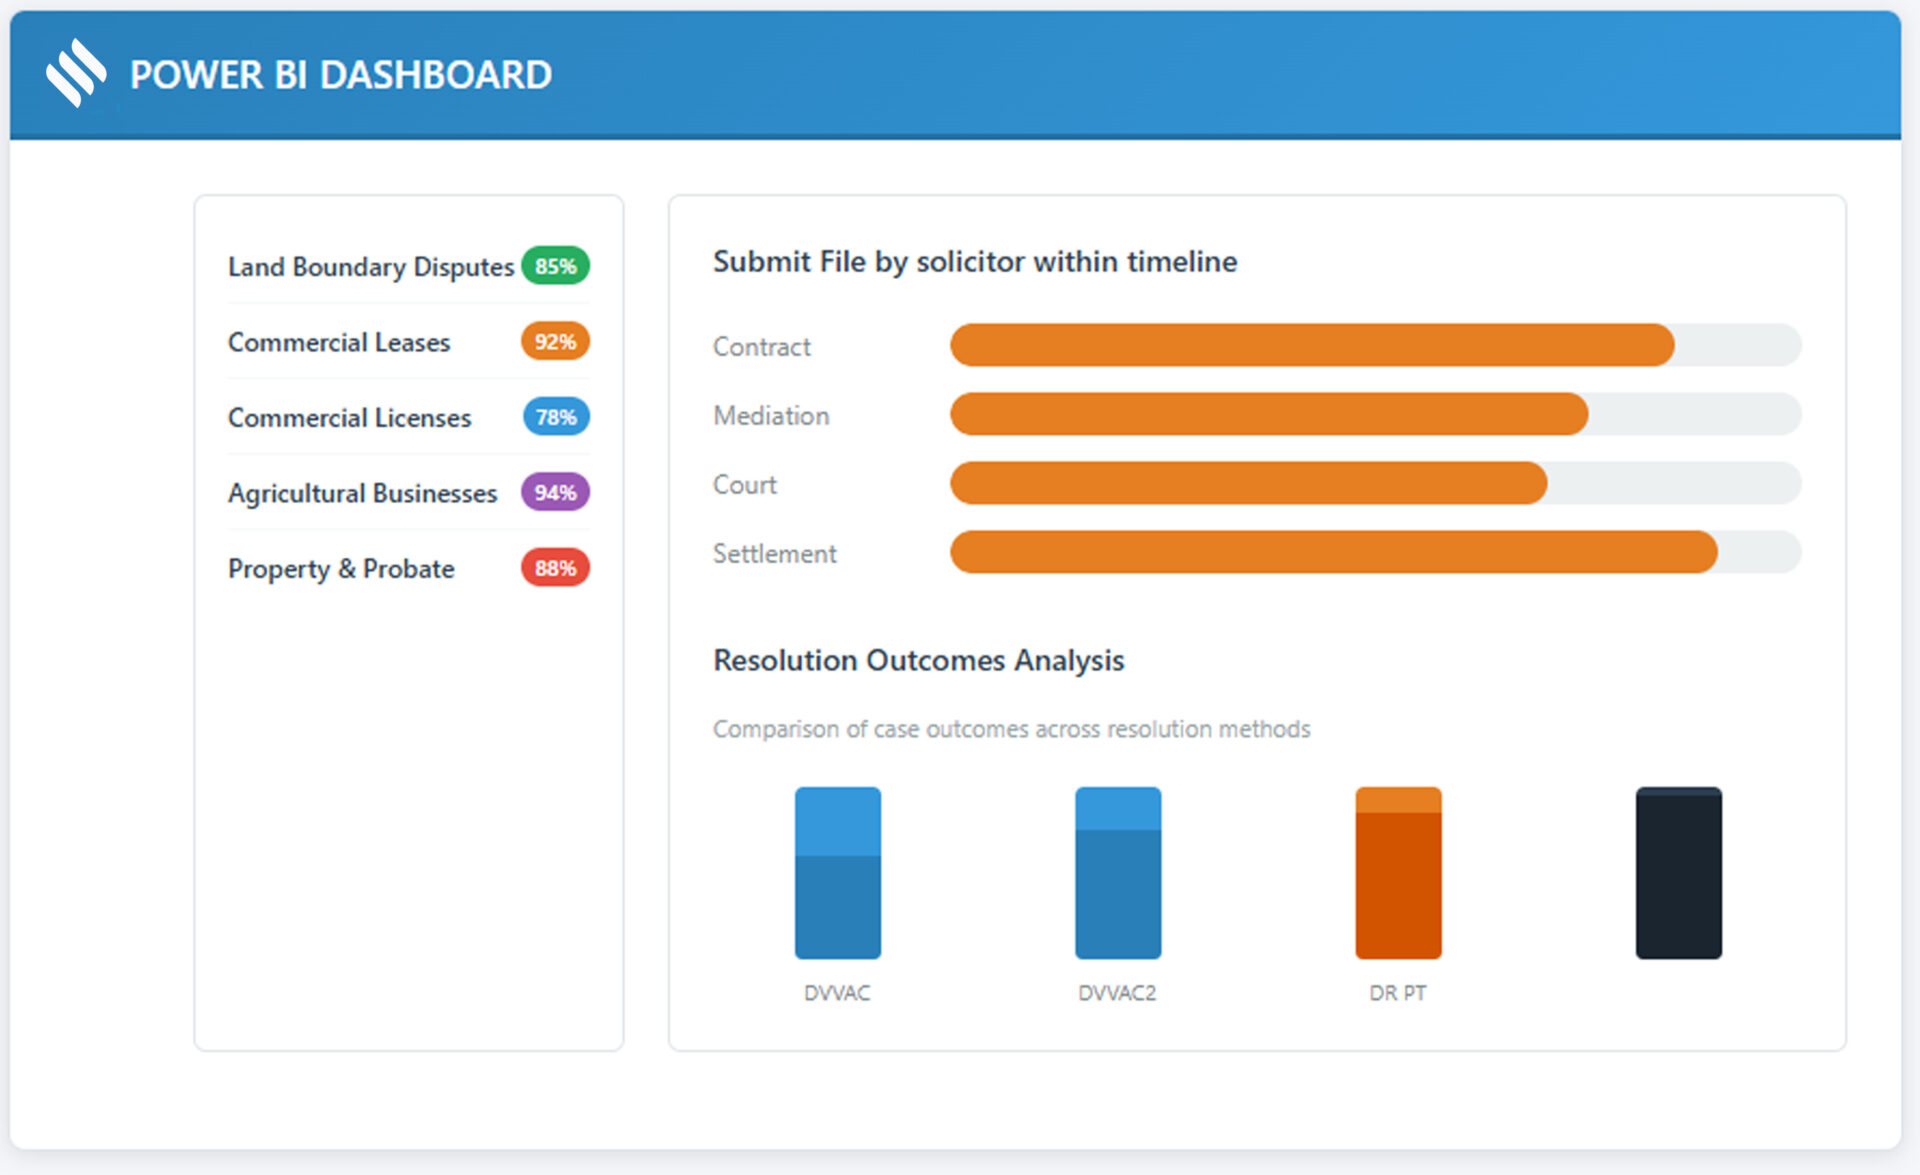Click the Contract progress bar
The height and width of the screenshot is (1175, 1920).
[1375, 345]
